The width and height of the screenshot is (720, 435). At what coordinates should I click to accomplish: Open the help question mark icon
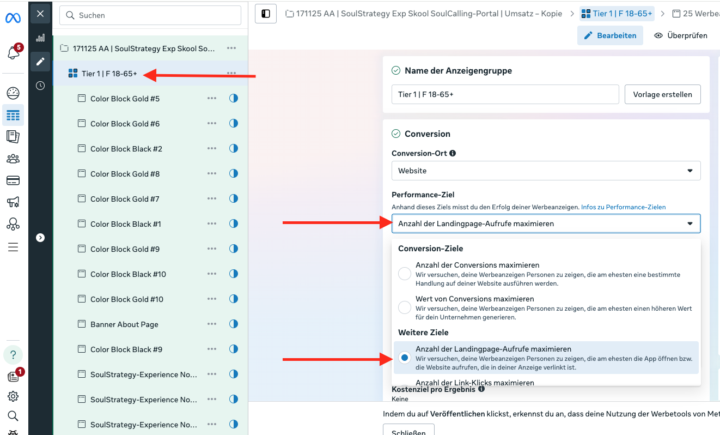[13, 355]
